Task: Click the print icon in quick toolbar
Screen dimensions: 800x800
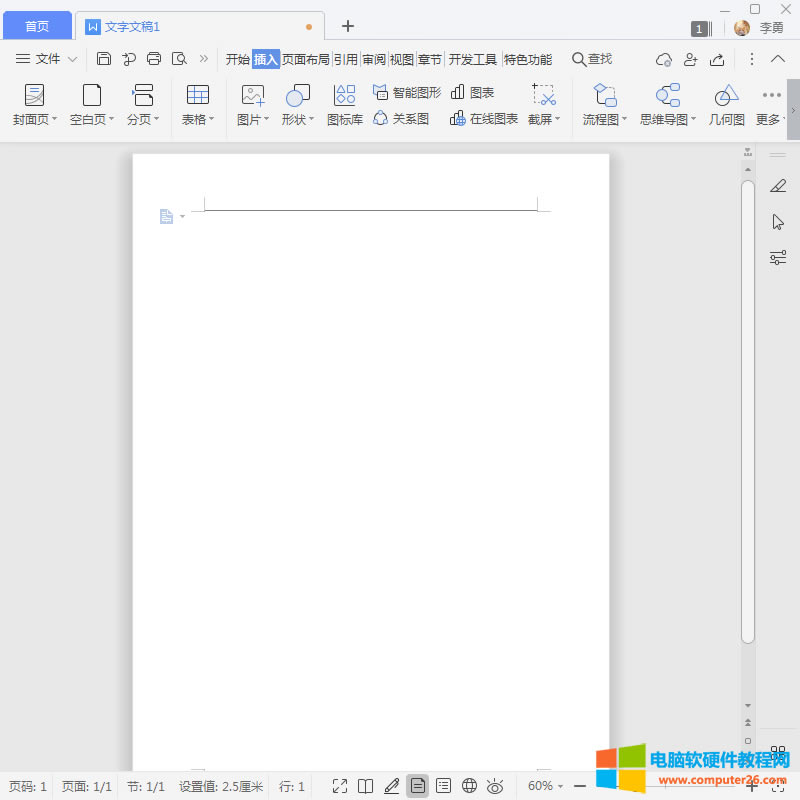Action: click(x=154, y=59)
